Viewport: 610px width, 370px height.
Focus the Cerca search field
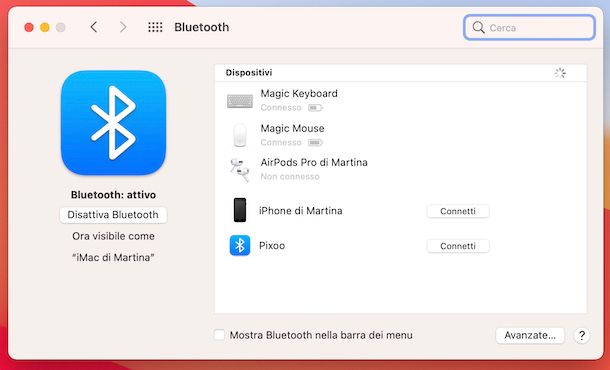click(x=529, y=27)
